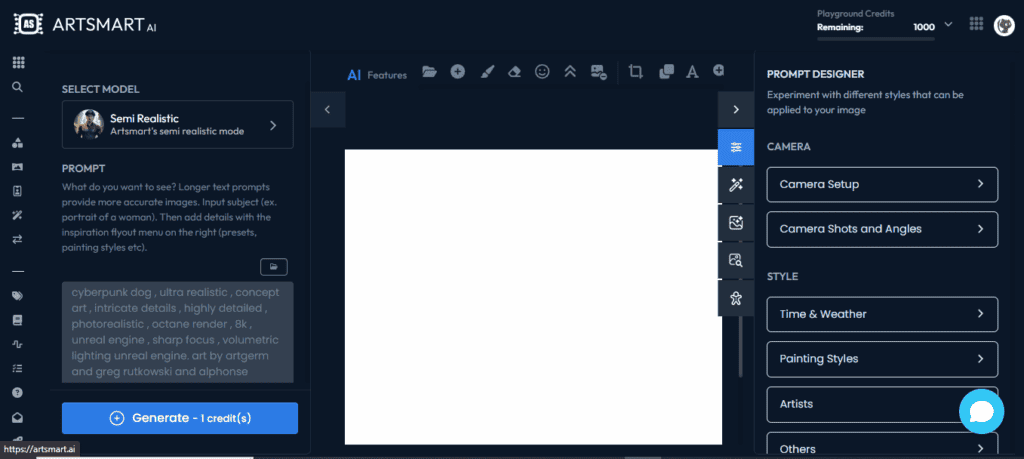Collapse the left panel with arrow
The image size is (1024, 459).
[x=328, y=110]
